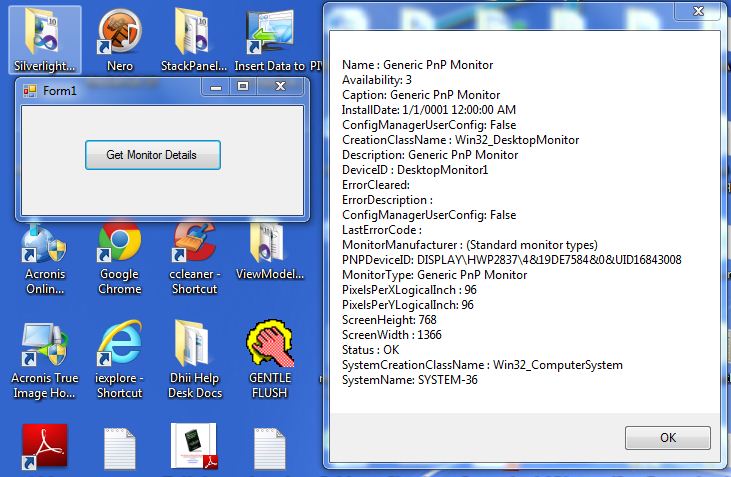
Task: Click 'MonitorType: Generic PnP Monitor' text
Action: pos(434,275)
